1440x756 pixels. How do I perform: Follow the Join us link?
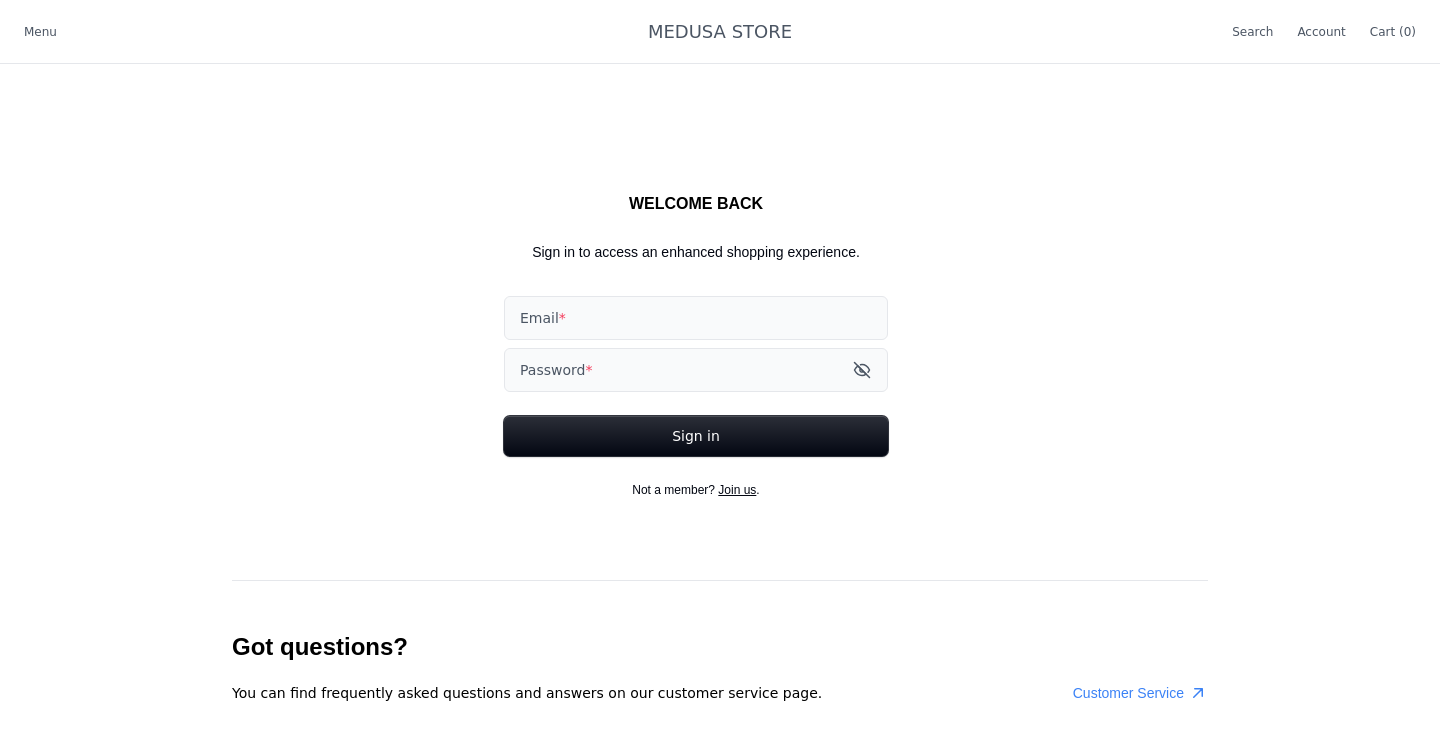[737, 490]
